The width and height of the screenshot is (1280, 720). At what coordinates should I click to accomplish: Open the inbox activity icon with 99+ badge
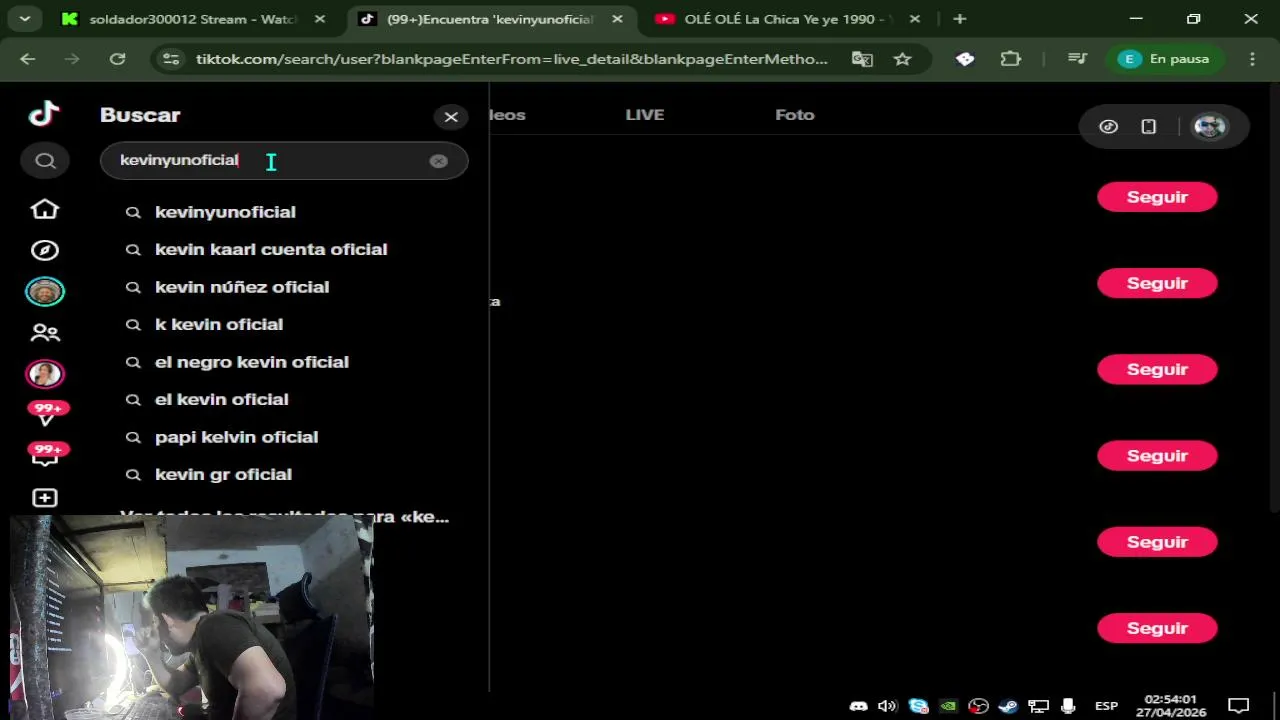47,455
